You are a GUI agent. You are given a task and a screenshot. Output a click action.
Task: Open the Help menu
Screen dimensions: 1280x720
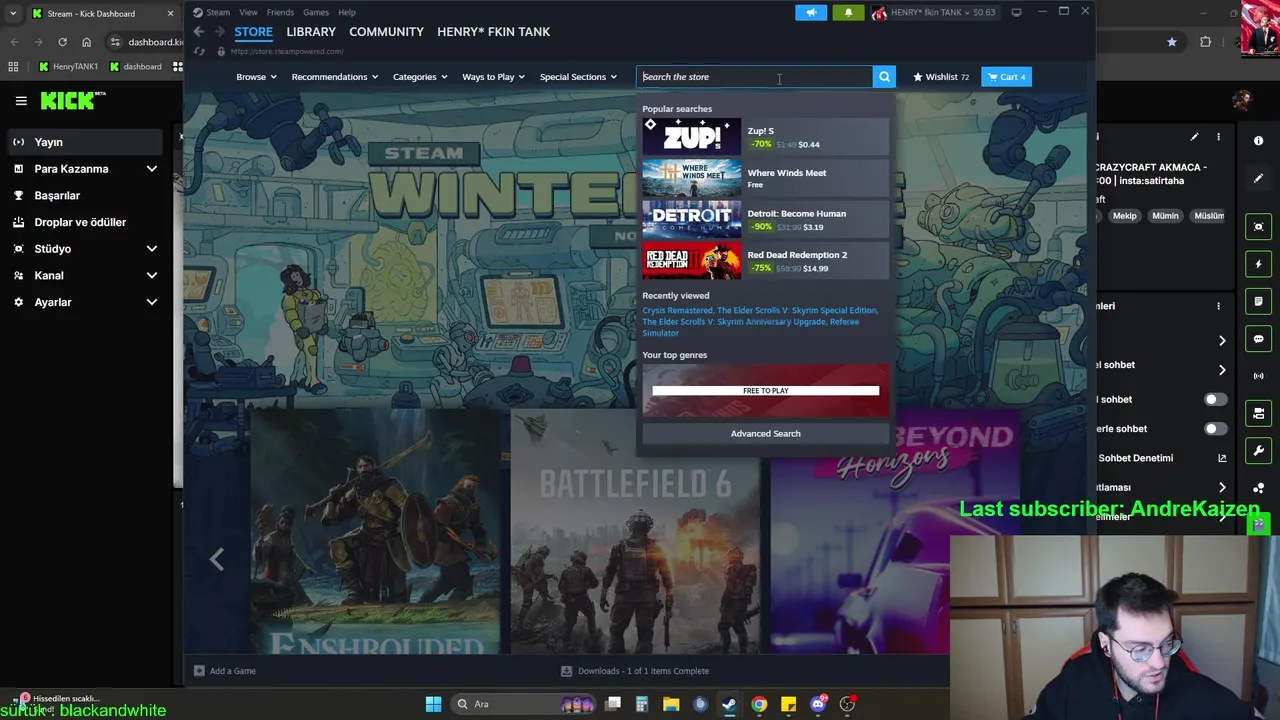pos(347,12)
